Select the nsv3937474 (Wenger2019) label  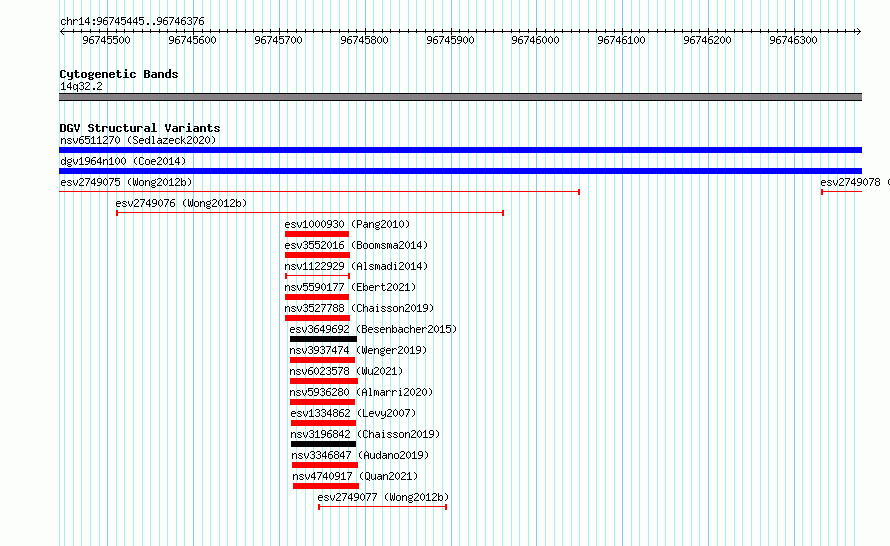pyautogui.click(x=358, y=350)
